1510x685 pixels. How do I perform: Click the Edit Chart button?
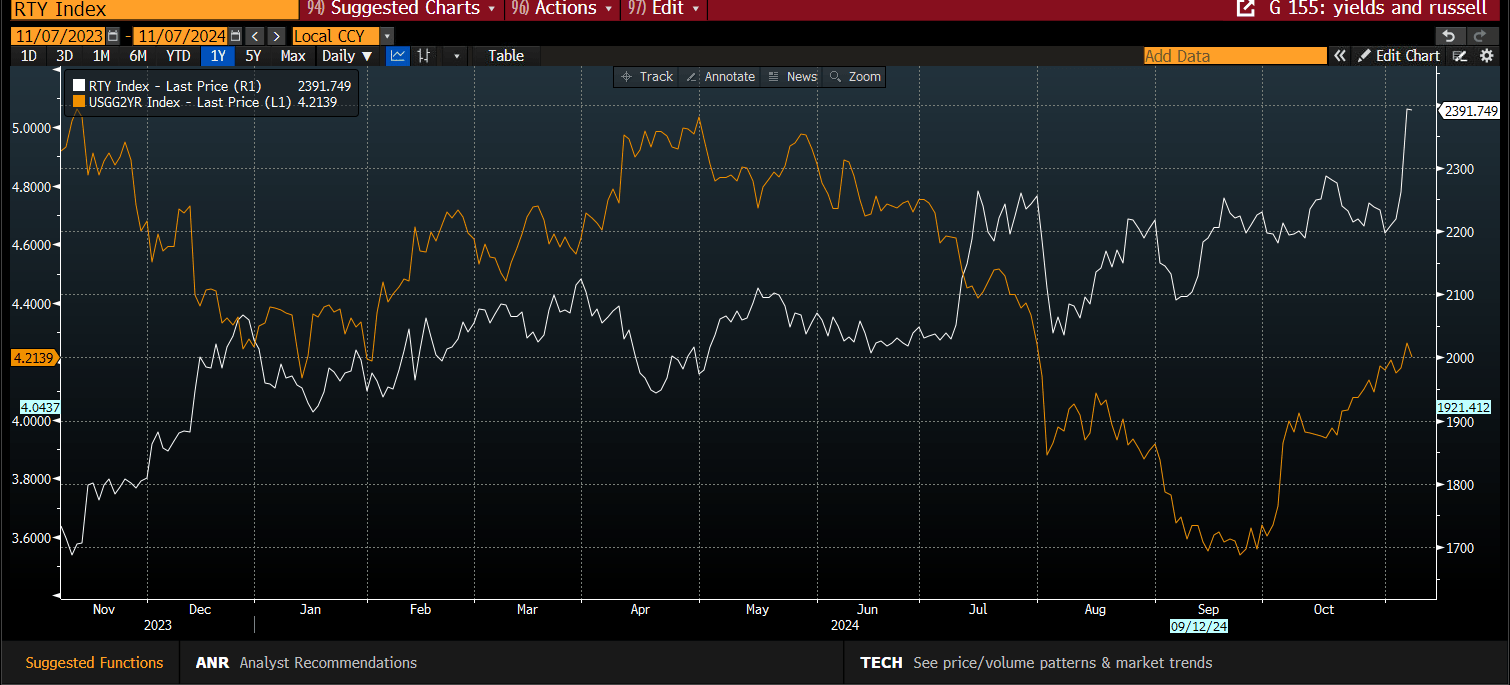click(x=1398, y=56)
